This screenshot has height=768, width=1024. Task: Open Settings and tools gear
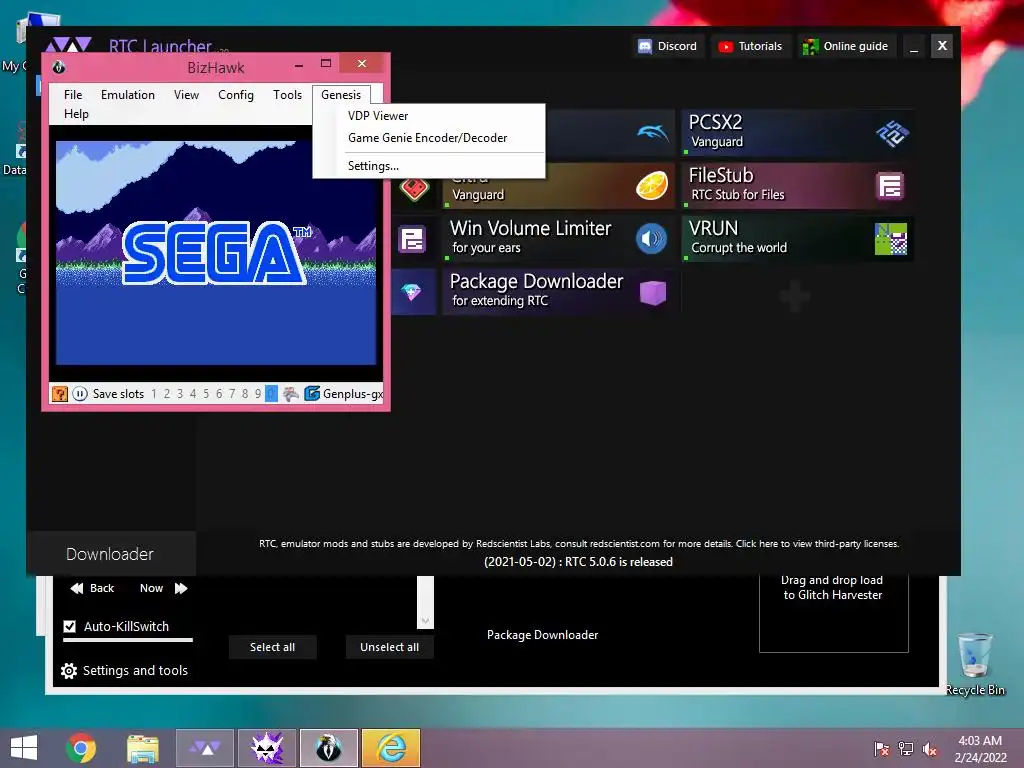124,671
